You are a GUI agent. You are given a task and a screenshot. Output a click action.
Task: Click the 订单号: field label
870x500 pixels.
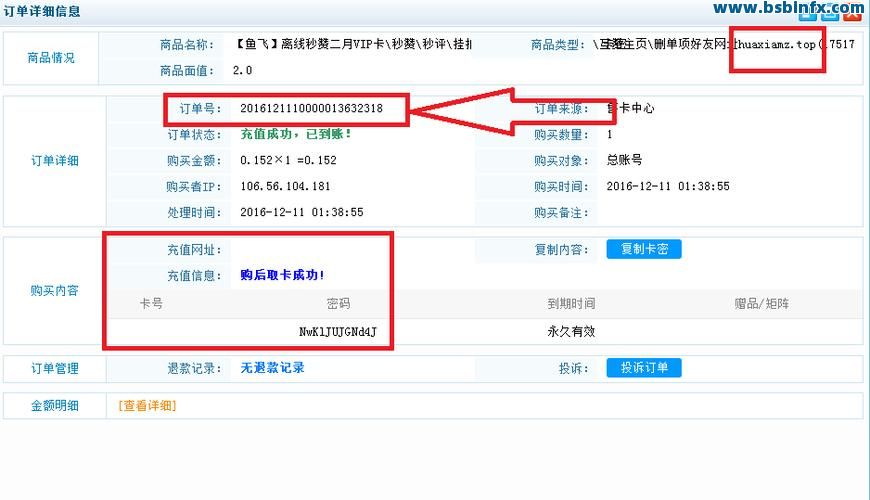(200, 108)
